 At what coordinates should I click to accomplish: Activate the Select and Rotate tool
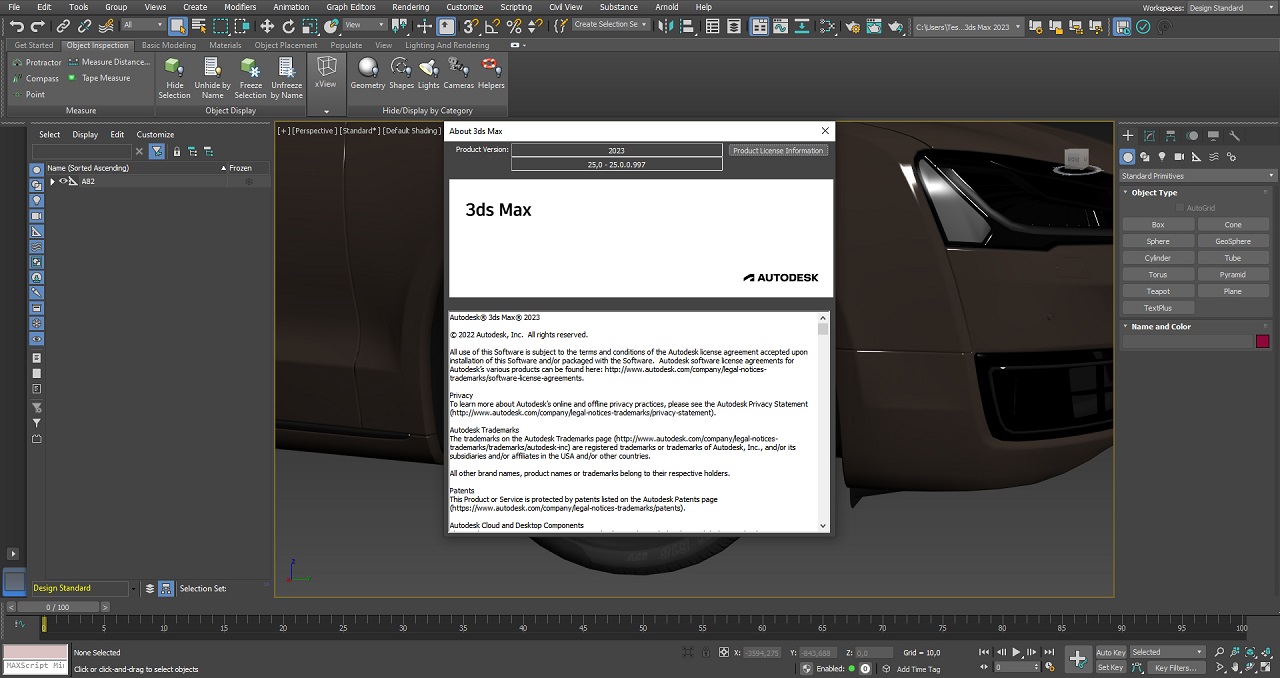(x=289, y=27)
